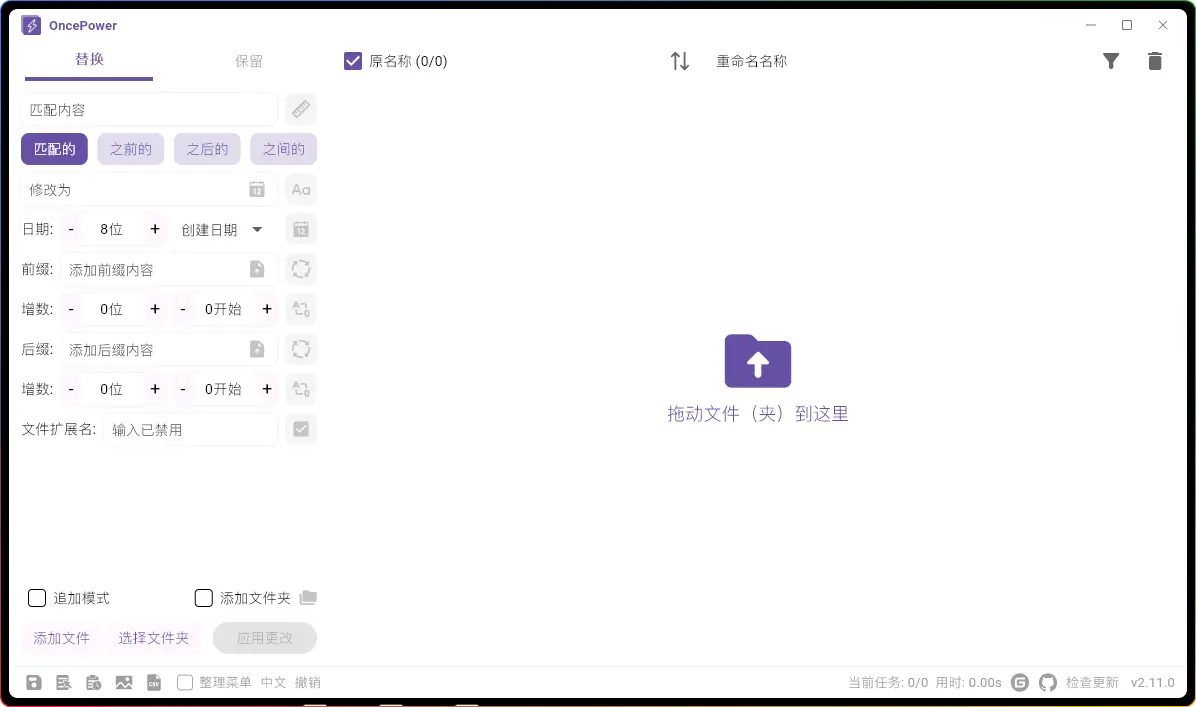Image resolution: width=1196 pixels, height=707 pixels.
Task: Click the save icon in bottom toolbar
Action: pyautogui.click(x=34, y=683)
